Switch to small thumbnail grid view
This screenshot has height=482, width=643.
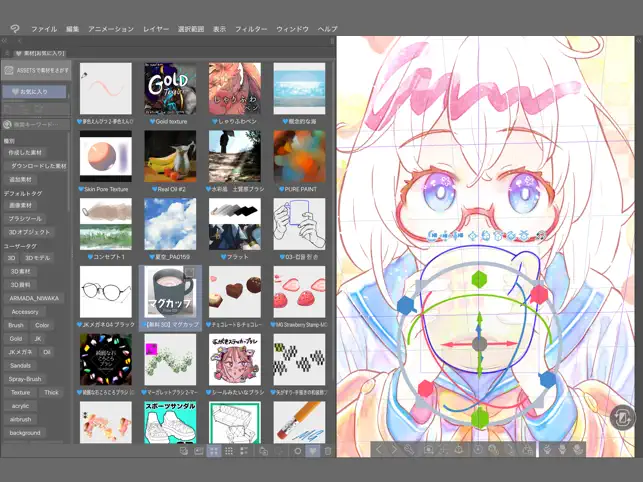(x=229, y=451)
